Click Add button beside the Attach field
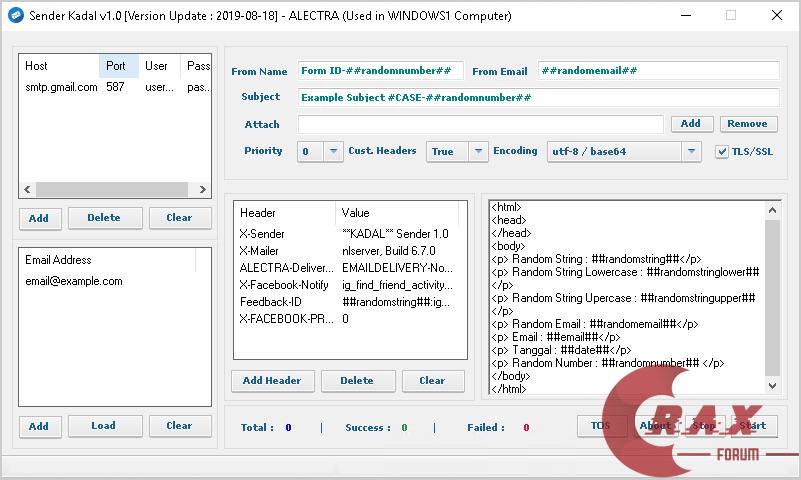Image resolution: width=801 pixels, height=480 pixels. [690, 124]
